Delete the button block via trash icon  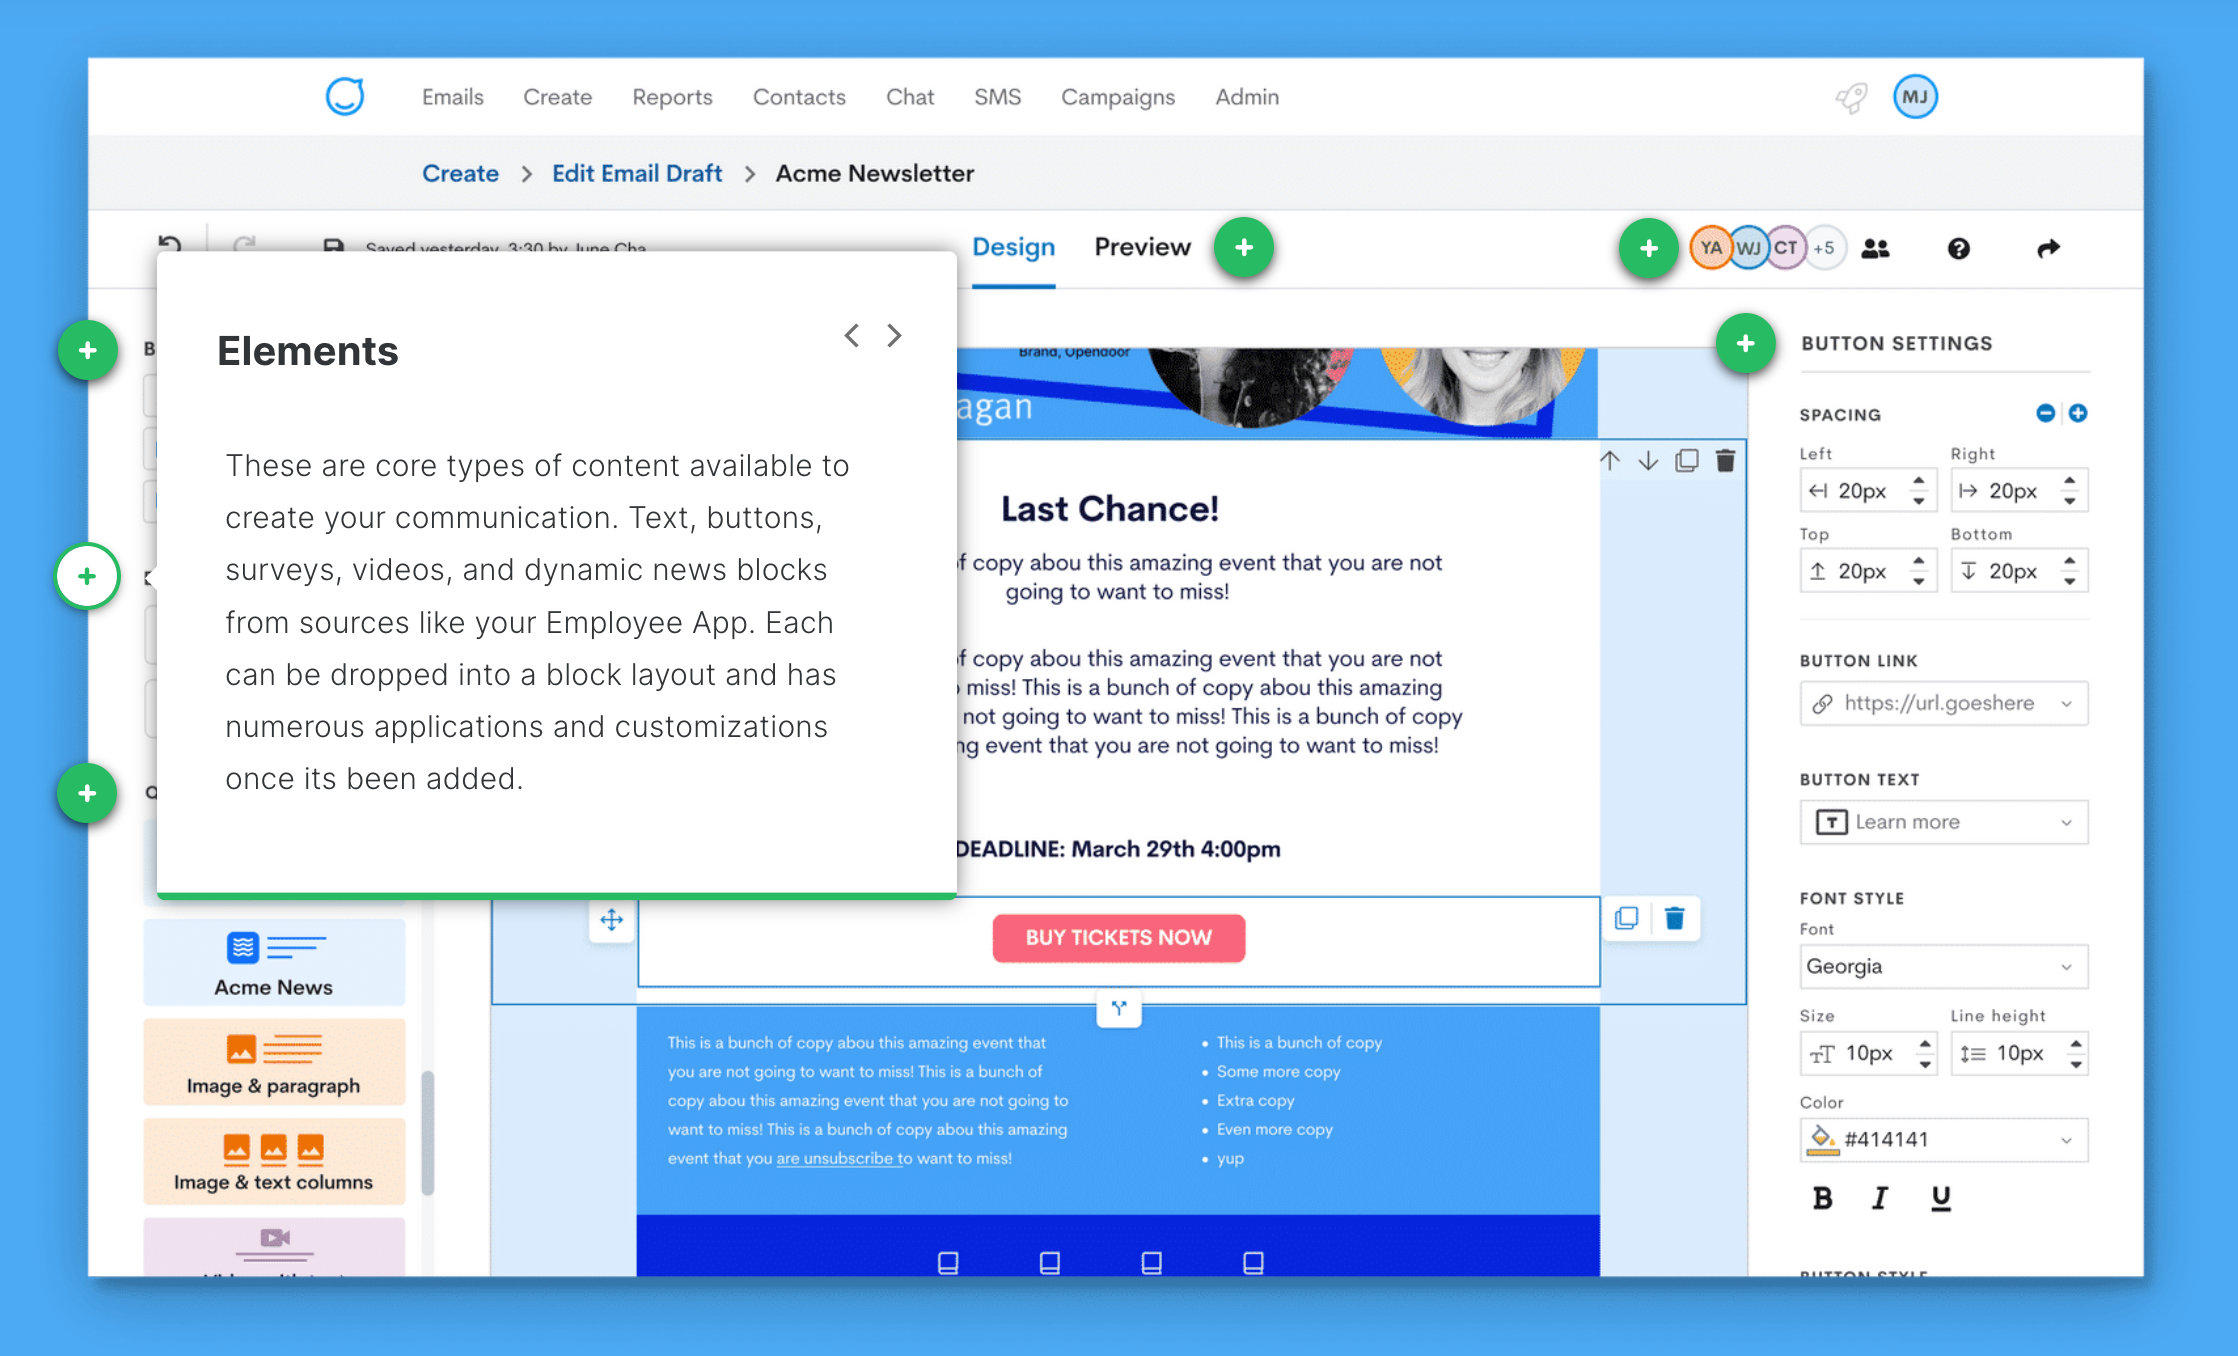[1675, 918]
